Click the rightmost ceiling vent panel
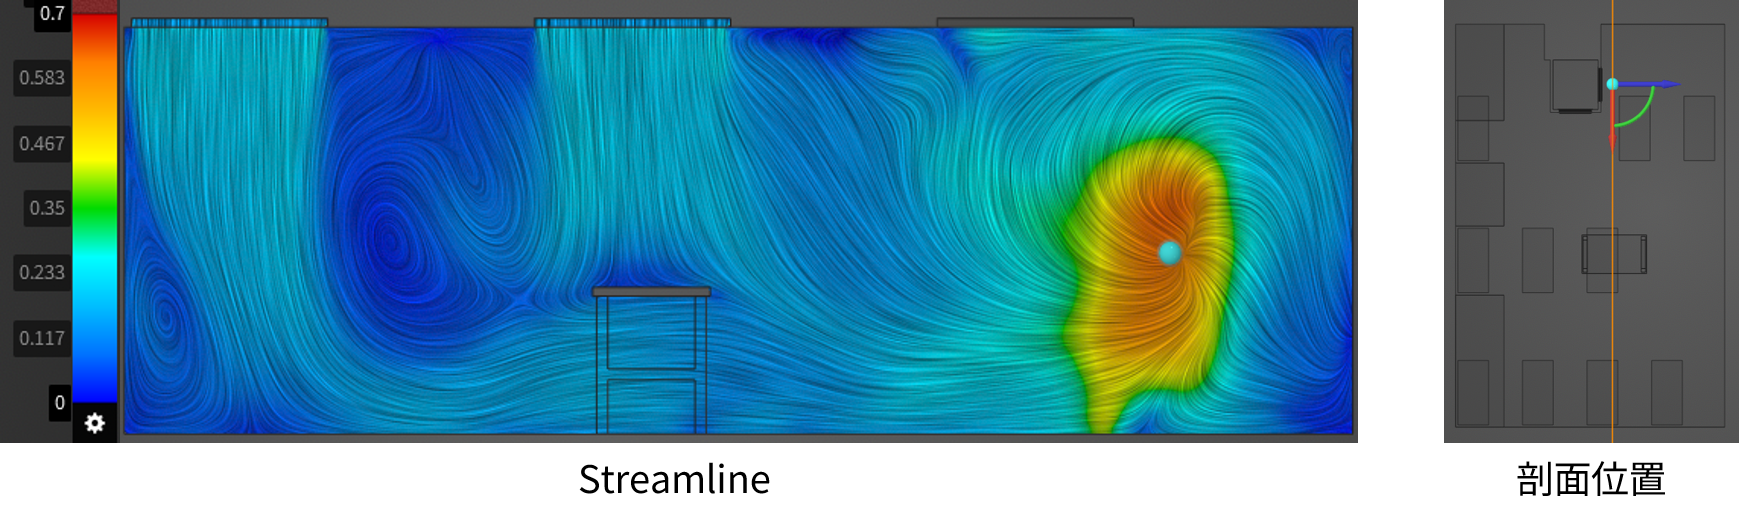Image resolution: width=1739 pixels, height=523 pixels. pyautogui.click(x=1035, y=22)
